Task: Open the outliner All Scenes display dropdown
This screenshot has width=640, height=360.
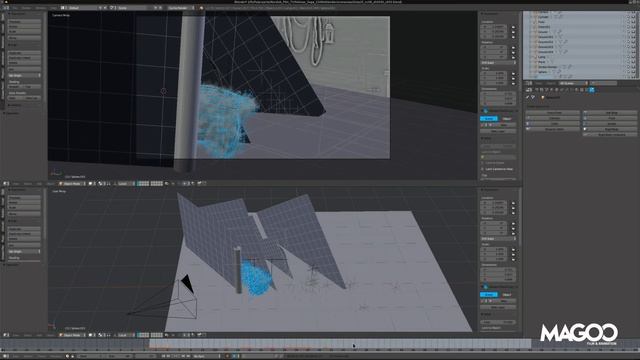Action: tap(573, 83)
